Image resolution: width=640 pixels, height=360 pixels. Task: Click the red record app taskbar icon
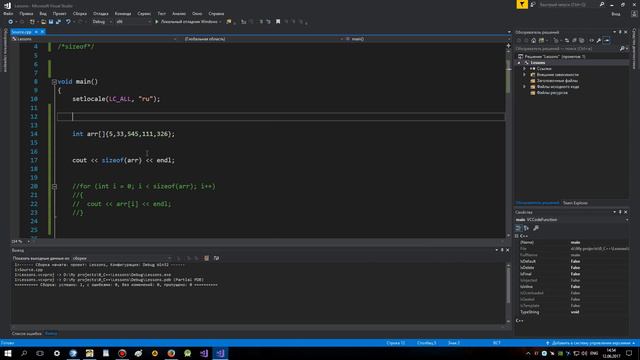[122, 353]
